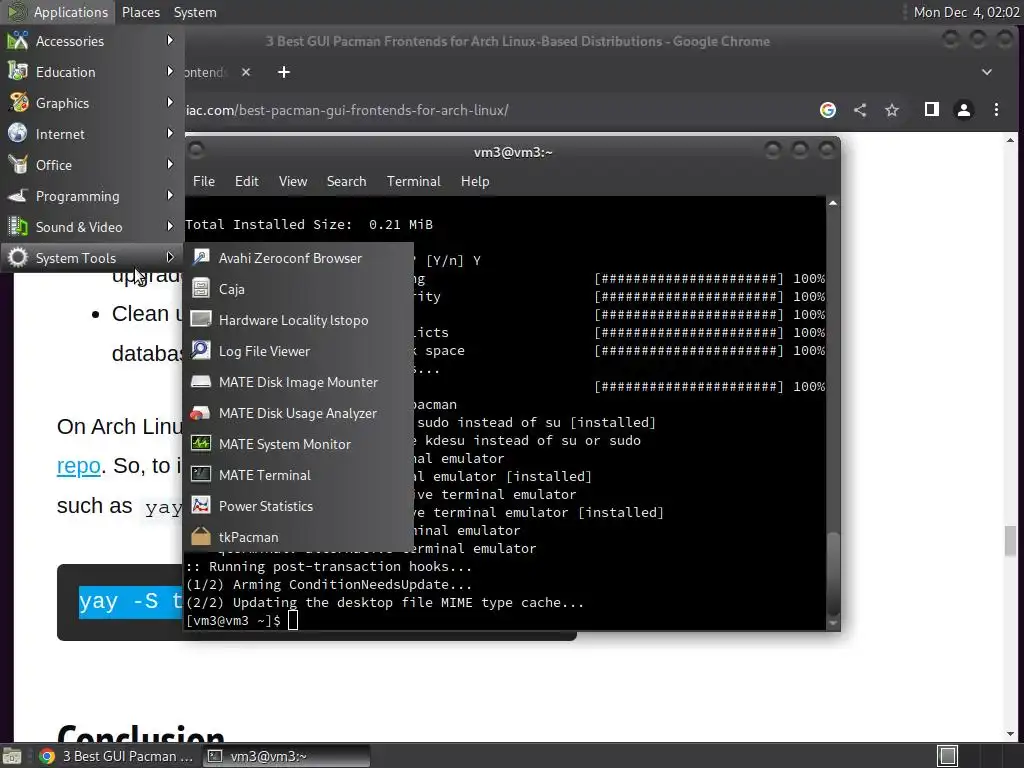
Task: Expand the Graphics submenu arrow
Action: [170, 103]
